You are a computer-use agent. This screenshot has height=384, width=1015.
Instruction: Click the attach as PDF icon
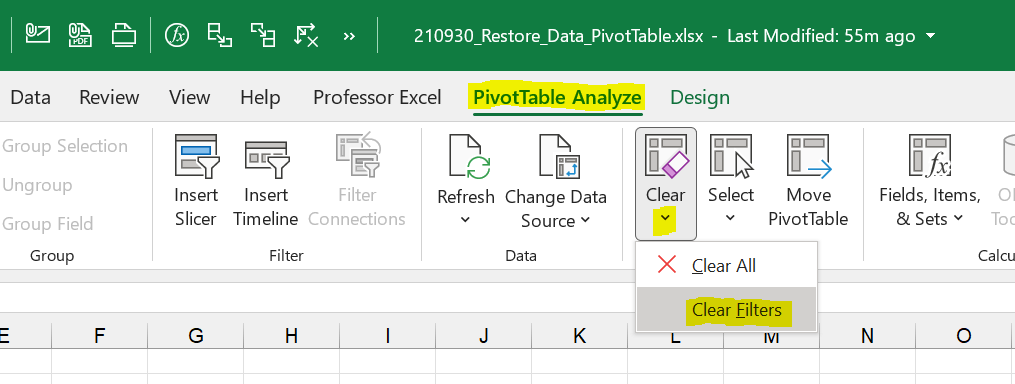[x=80, y=34]
